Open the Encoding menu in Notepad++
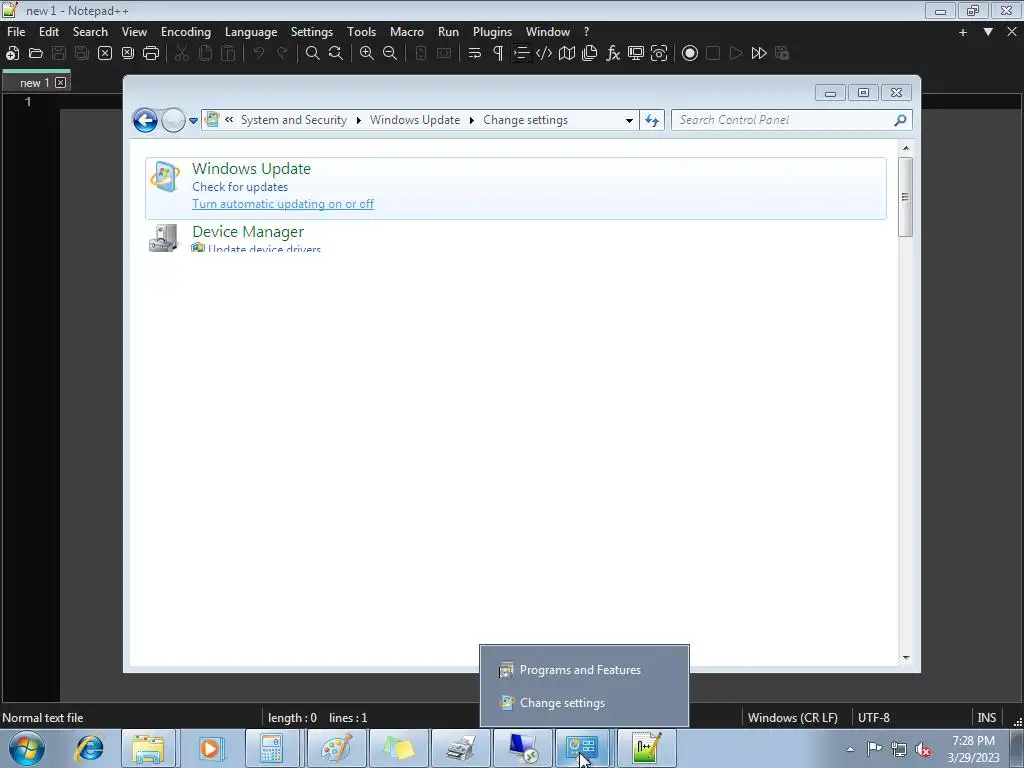The height and width of the screenshot is (768, 1024). (186, 31)
